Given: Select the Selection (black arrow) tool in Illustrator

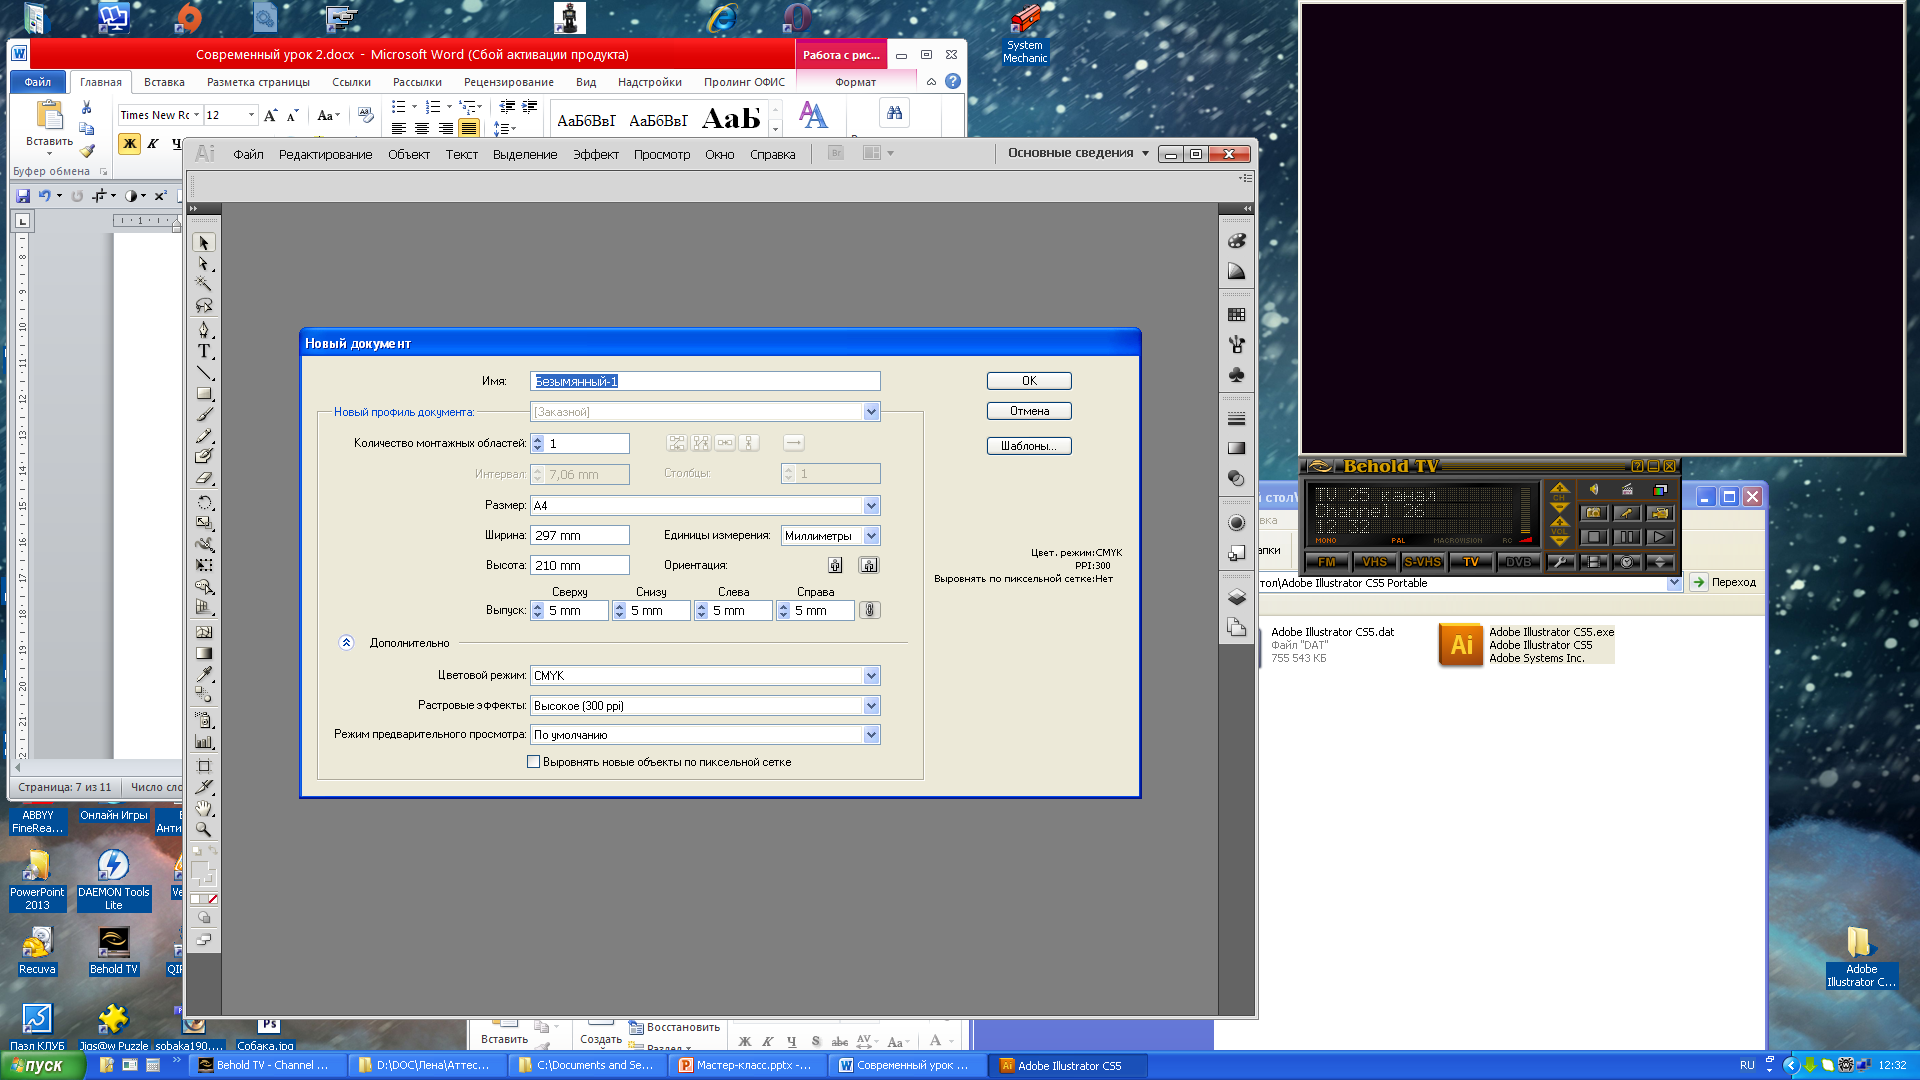Looking at the screenshot, I should (204, 243).
